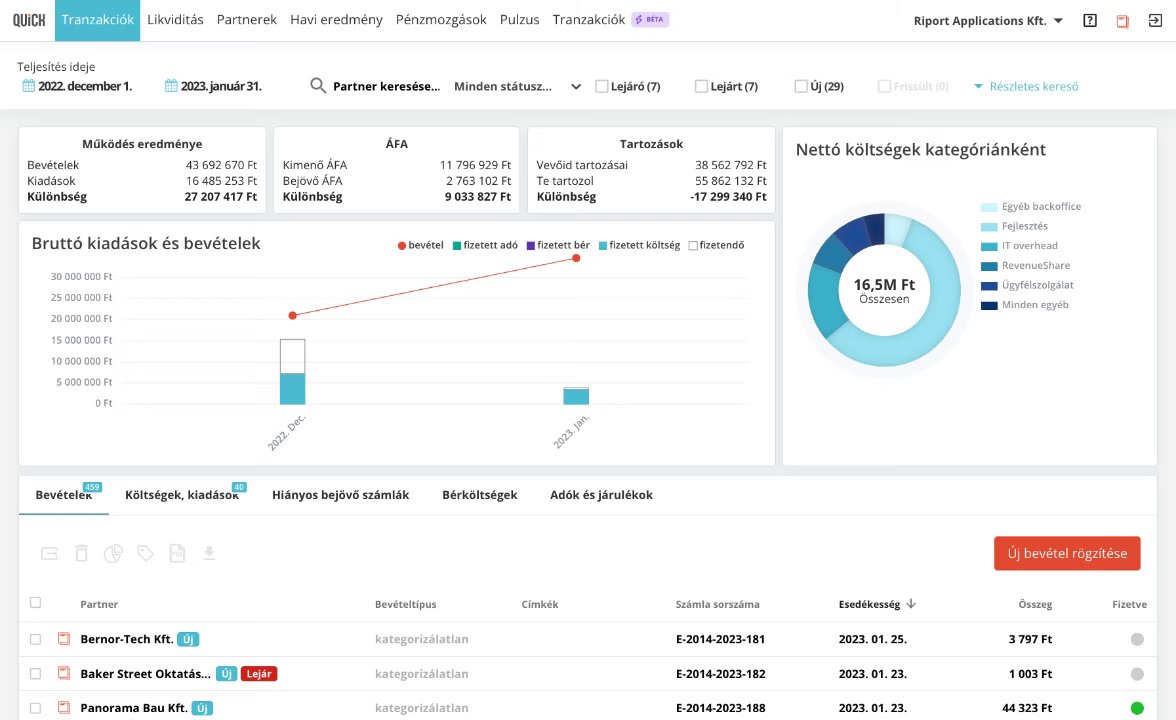Screen dimensions: 1176x720
Task: Click the PDF document toolbar icon
Action: coord(177,554)
